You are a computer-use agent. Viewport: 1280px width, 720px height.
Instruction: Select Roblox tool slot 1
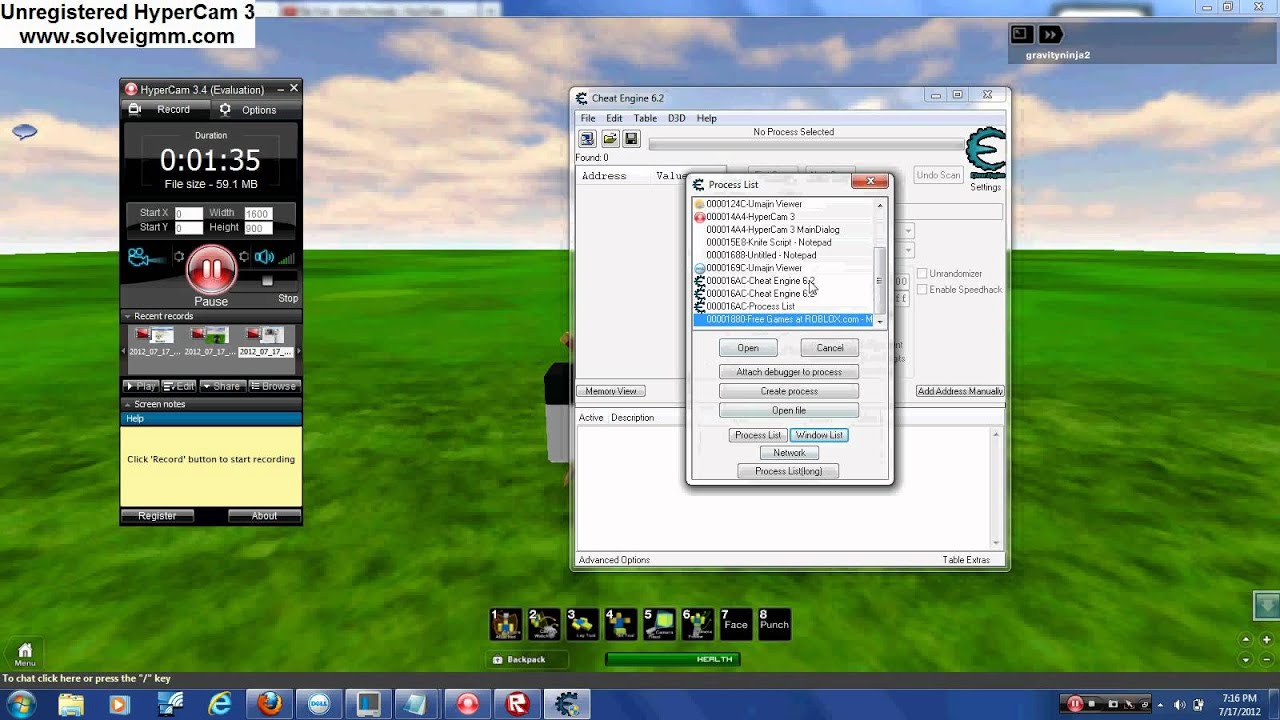pyautogui.click(x=506, y=624)
